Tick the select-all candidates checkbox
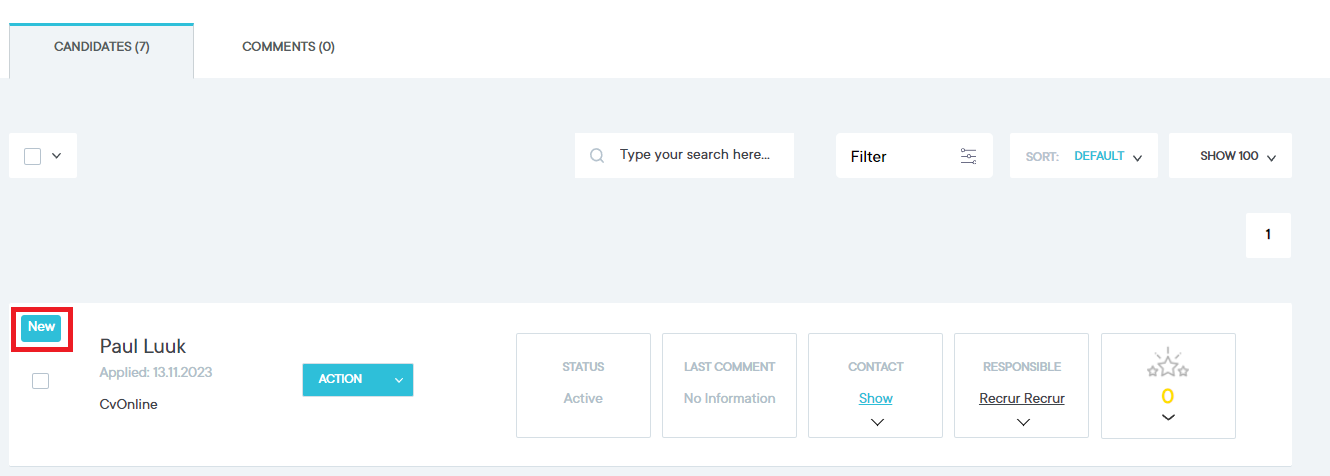The height and width of the screenshot is (476, 1330). pyautogui.click(x=32, y=156)
